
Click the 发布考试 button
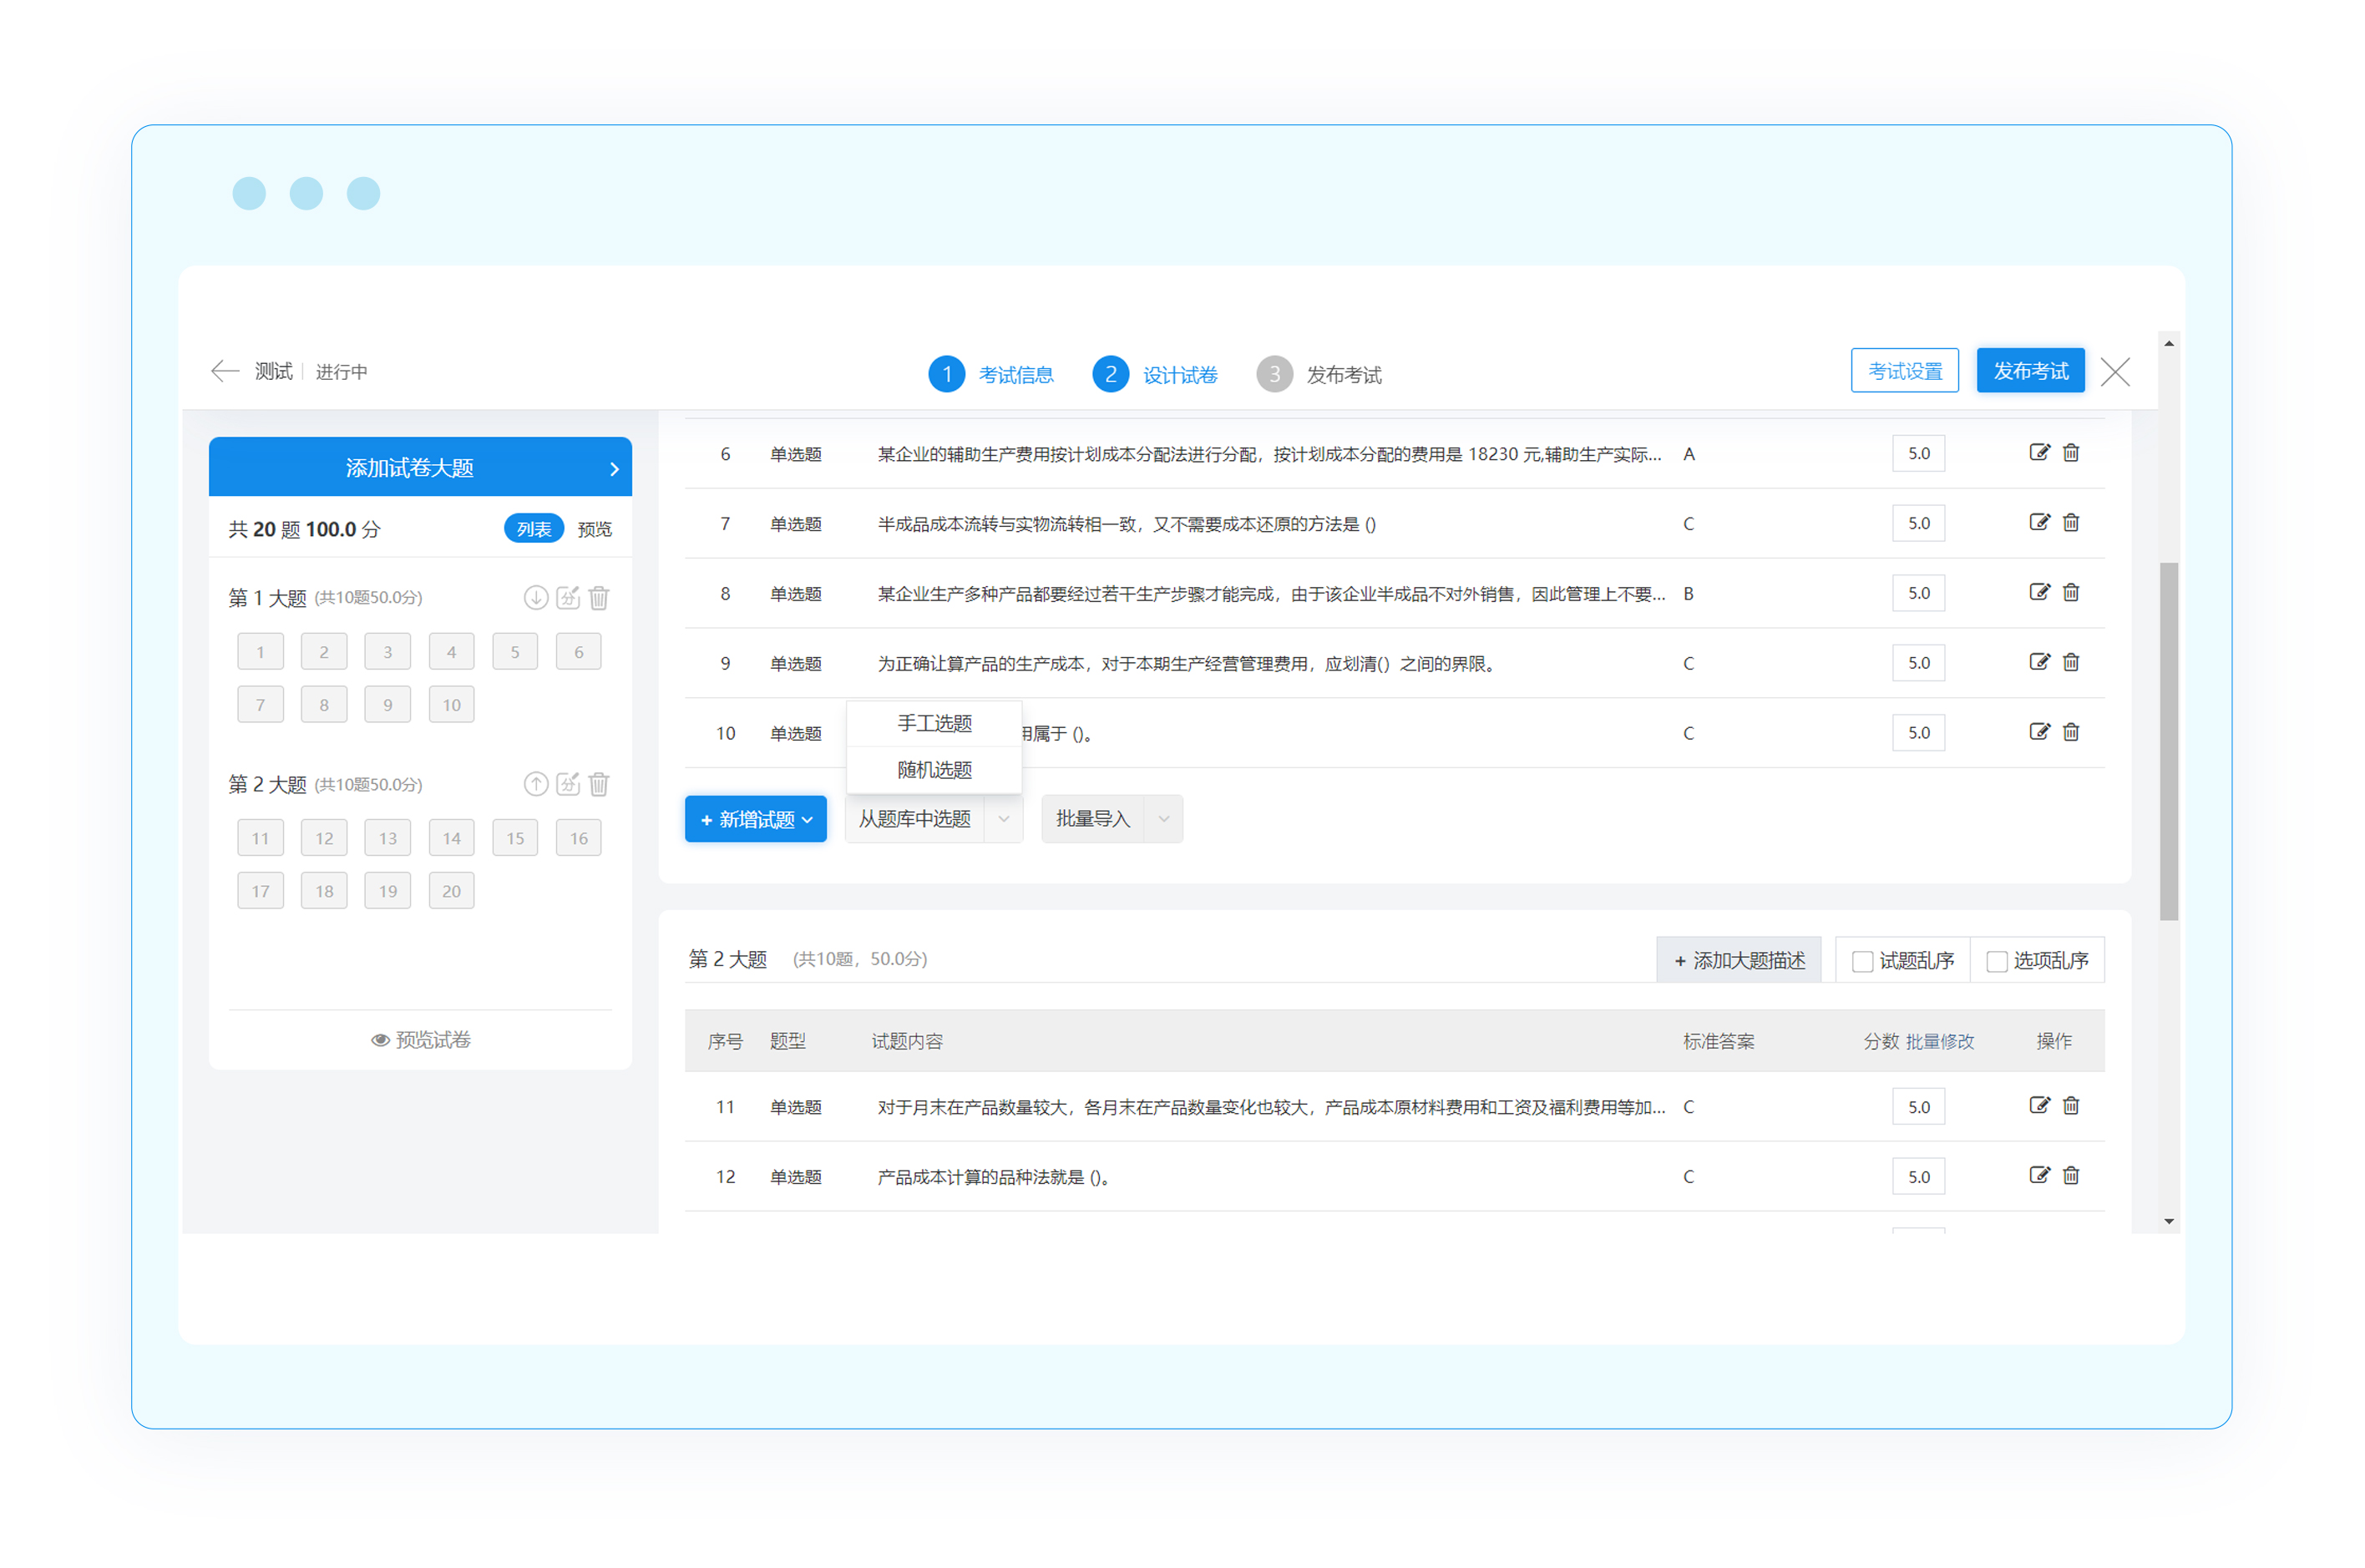(2029, 371)
